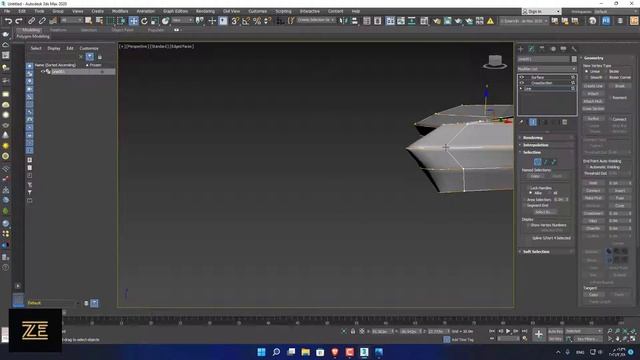
Task: Expand the Rendering rollout
Action: (x=546, y=138)
